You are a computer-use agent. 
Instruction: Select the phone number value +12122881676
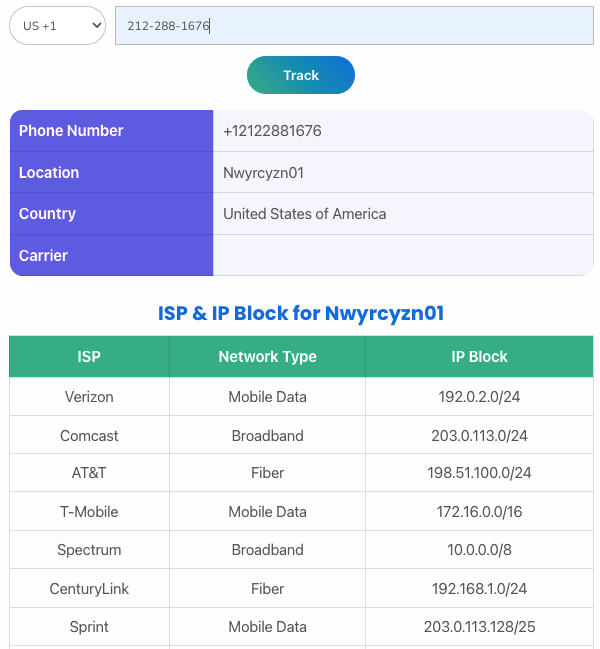272,131
